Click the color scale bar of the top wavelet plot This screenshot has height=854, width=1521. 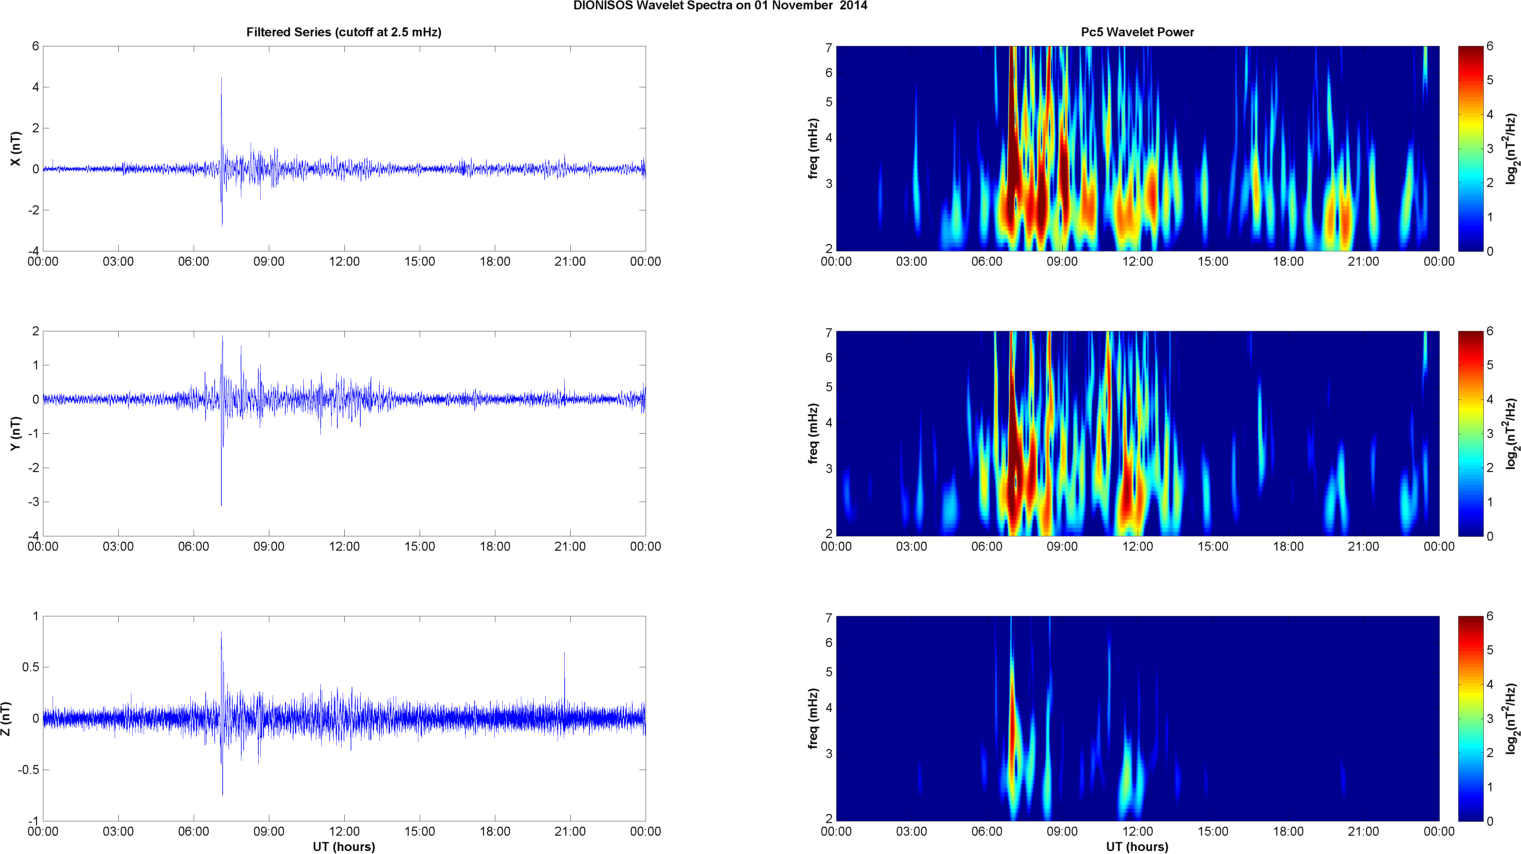tap(1470, 148)
